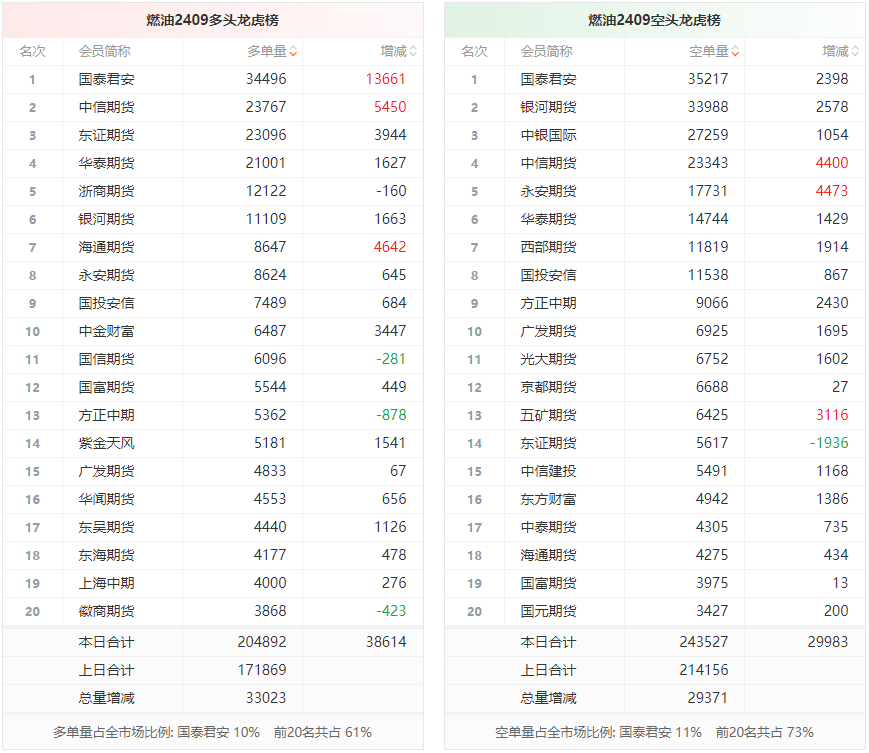Select 中金财富 row
The width and height of the screenshot is (869, 753).
click(213, 331)
